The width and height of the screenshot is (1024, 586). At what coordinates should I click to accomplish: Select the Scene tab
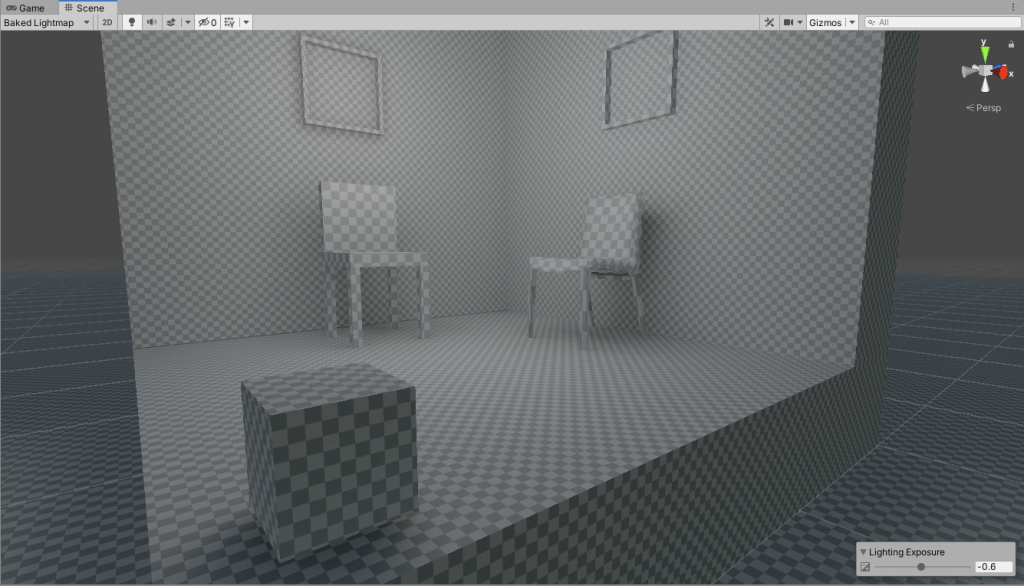coord(84,7)
